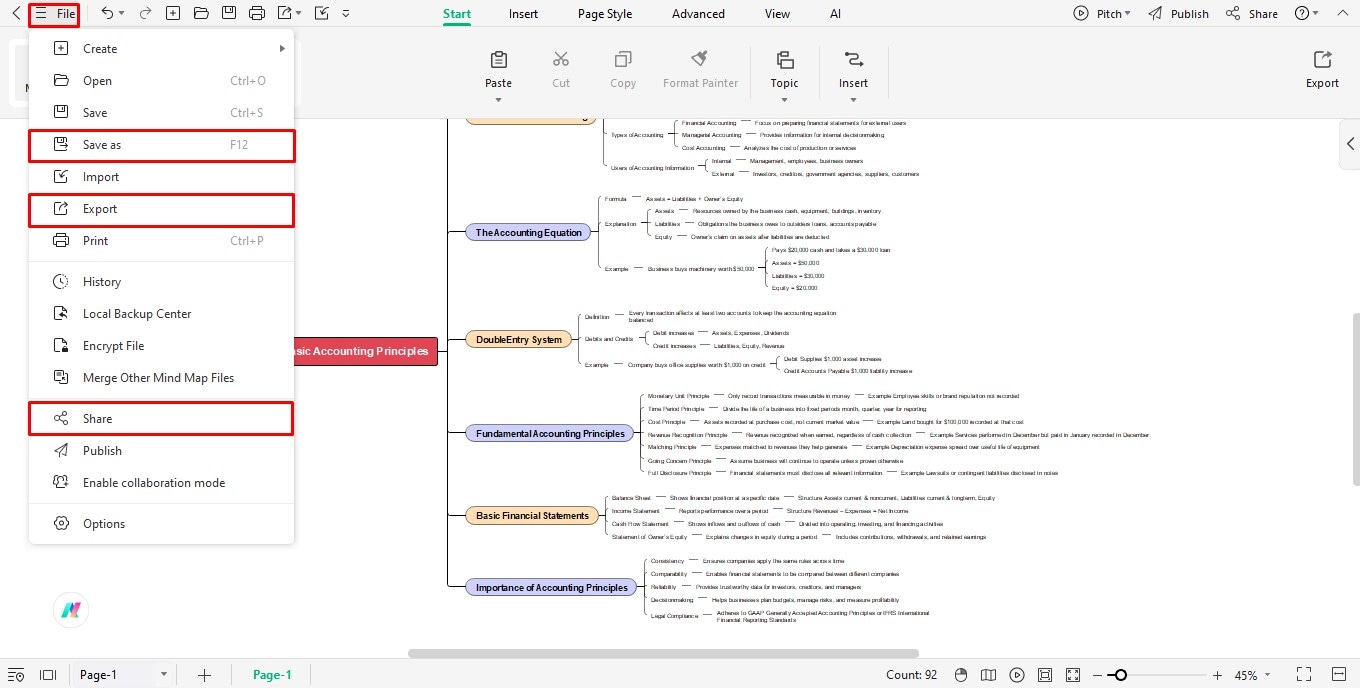Switch to the Insert ribbon tab

click(523, 13)
